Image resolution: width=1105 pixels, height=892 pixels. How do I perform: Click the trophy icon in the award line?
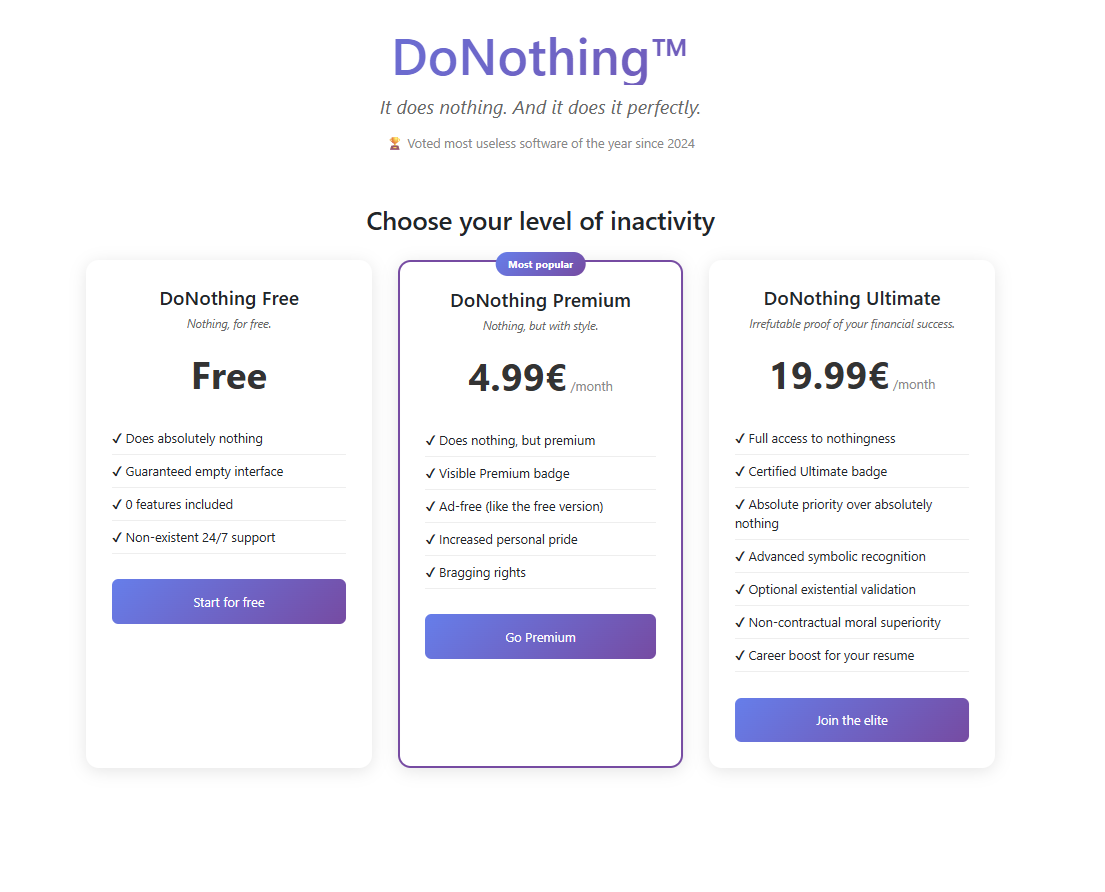click(394, 143)
